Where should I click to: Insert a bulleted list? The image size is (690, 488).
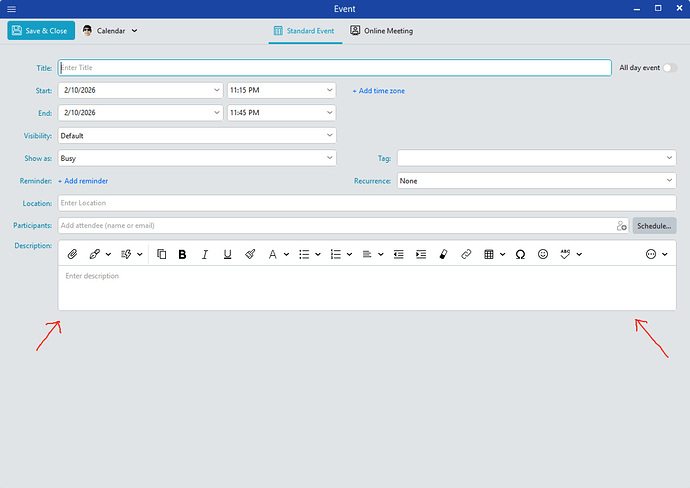click(x=304, y=254)
